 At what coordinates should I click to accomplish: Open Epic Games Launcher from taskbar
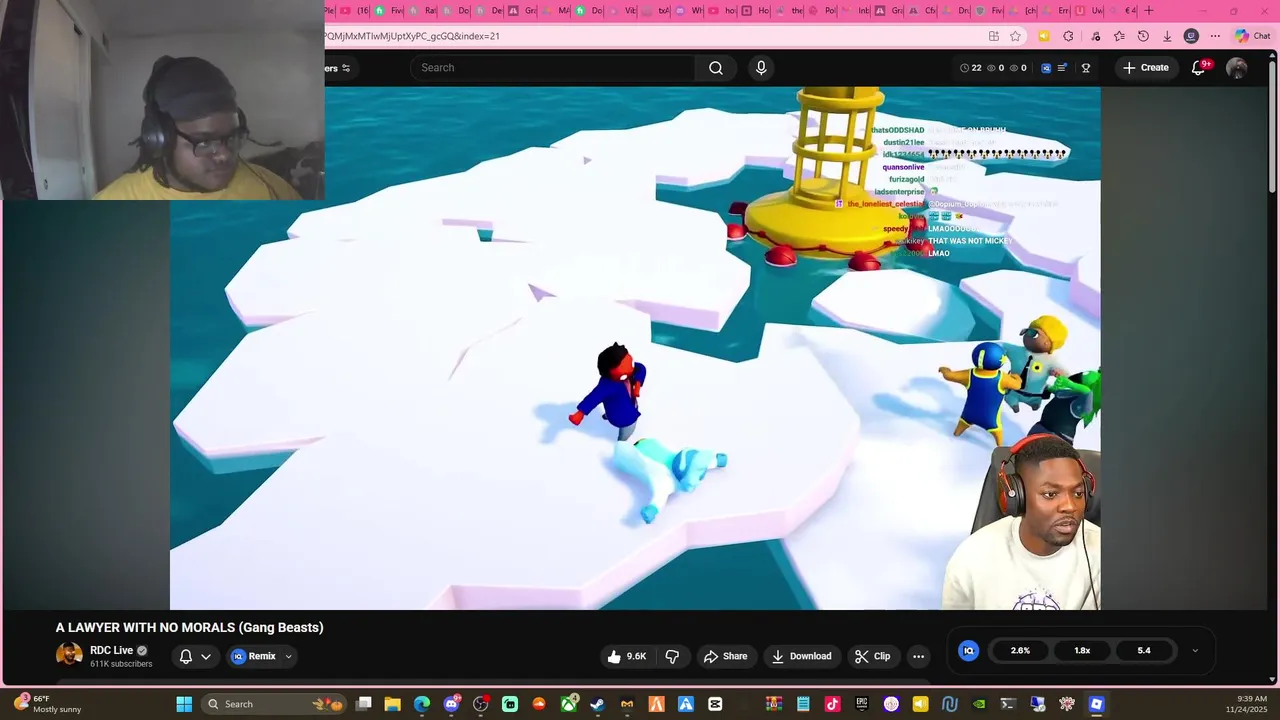pyautogui.click(x=861, y=704)
